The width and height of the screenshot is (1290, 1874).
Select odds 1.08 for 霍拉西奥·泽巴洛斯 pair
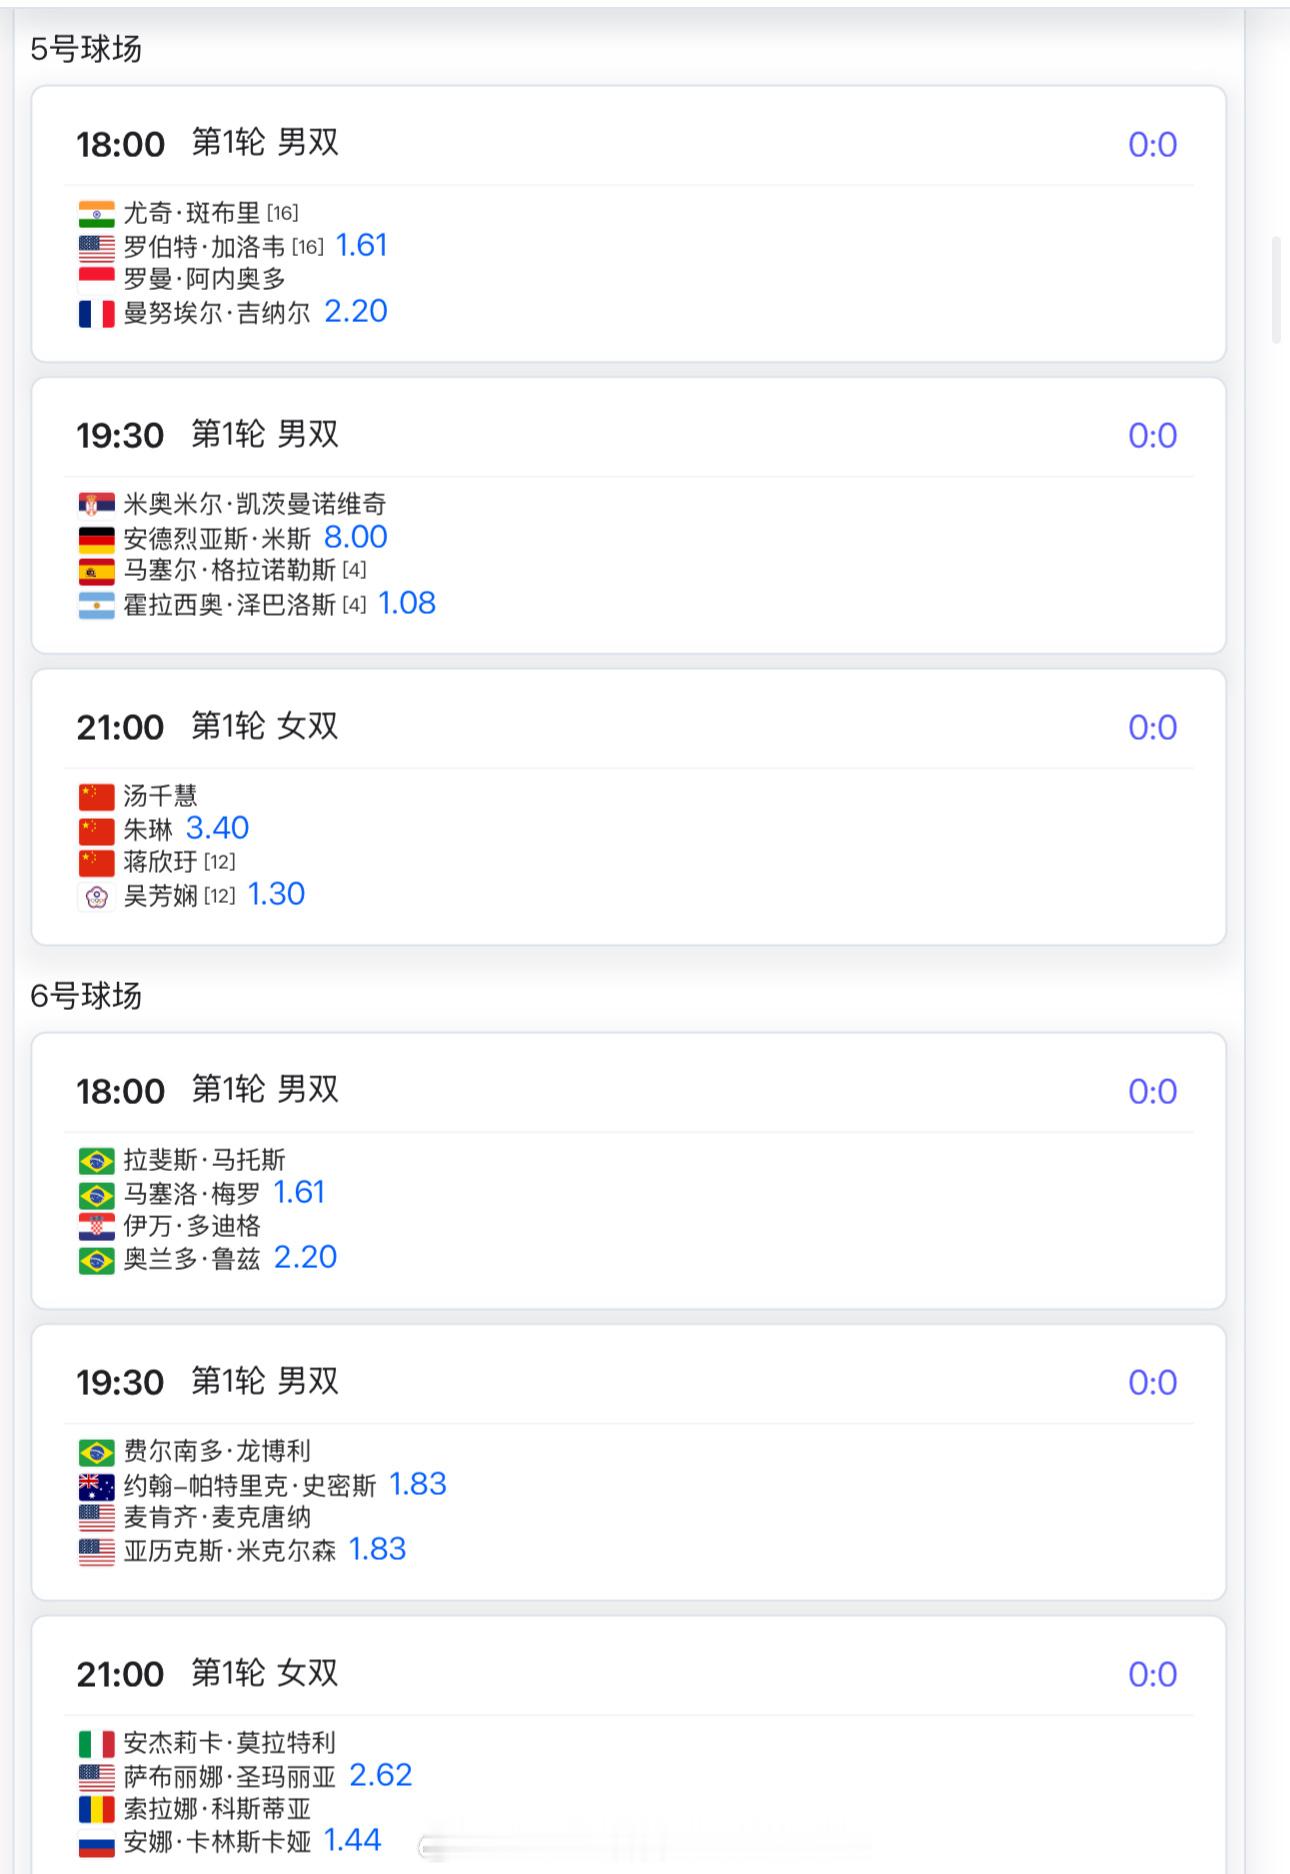click(406, 604)
